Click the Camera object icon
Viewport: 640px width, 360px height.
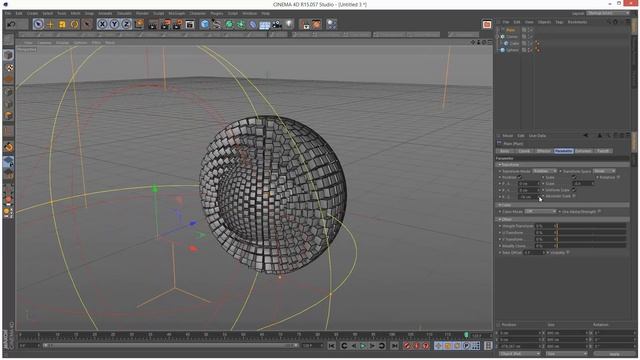pos(277,24)
